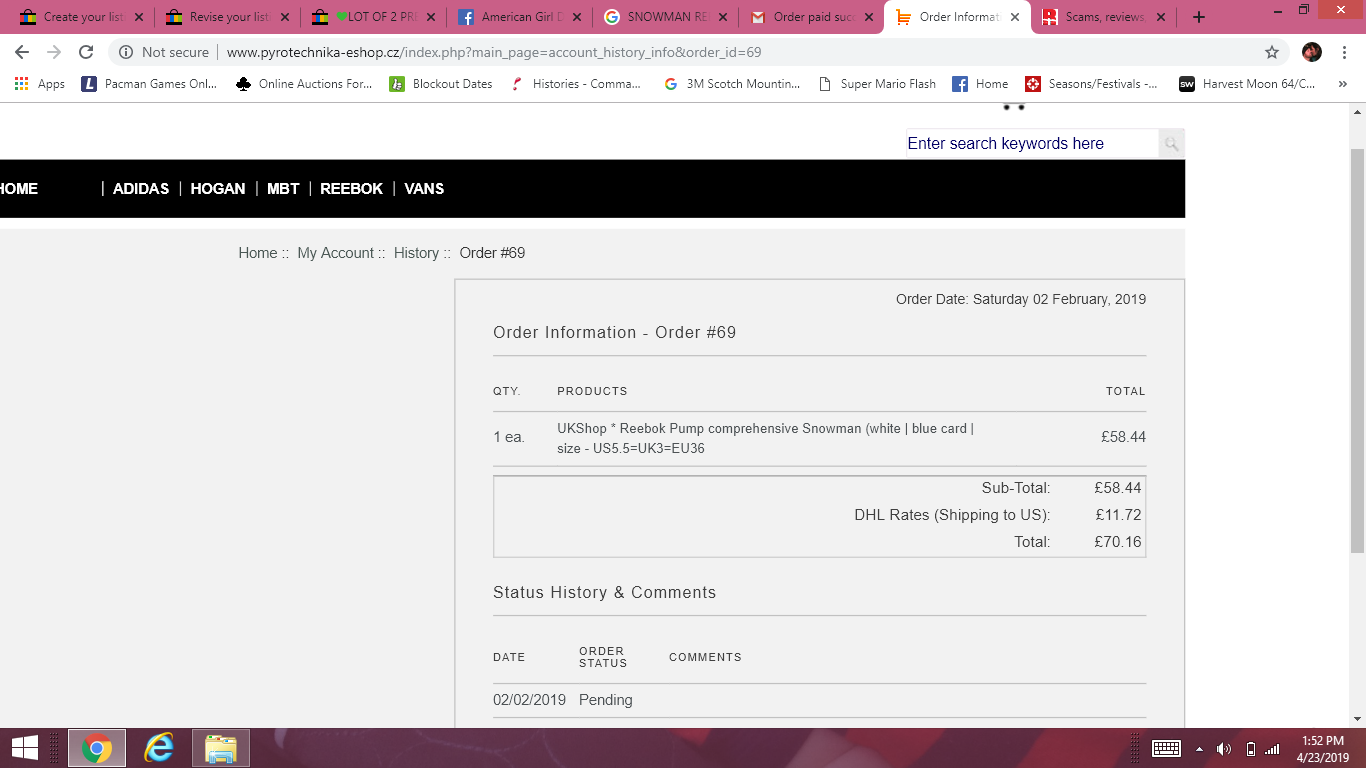The image size is (1366, 768).
Task: Open the HOGAN category
Action: pos(218,189)
